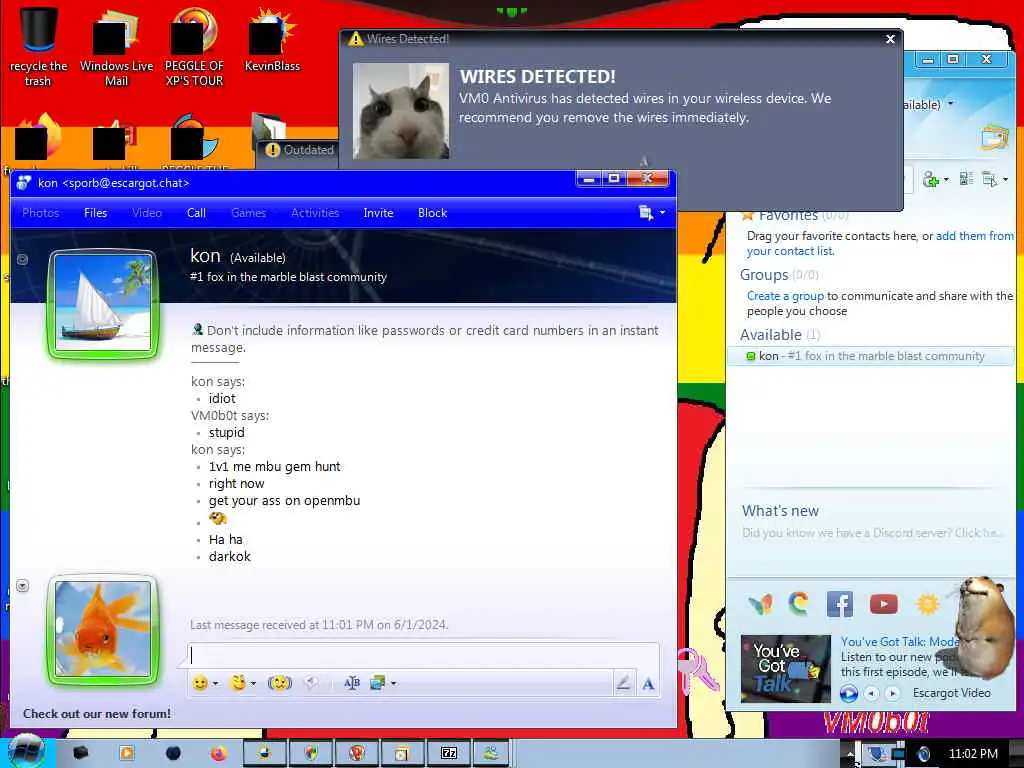Image resolution: width=1024 pixels, height=768 pixels.
Task: Click the Available group header
Action: (x=780, y=335)
